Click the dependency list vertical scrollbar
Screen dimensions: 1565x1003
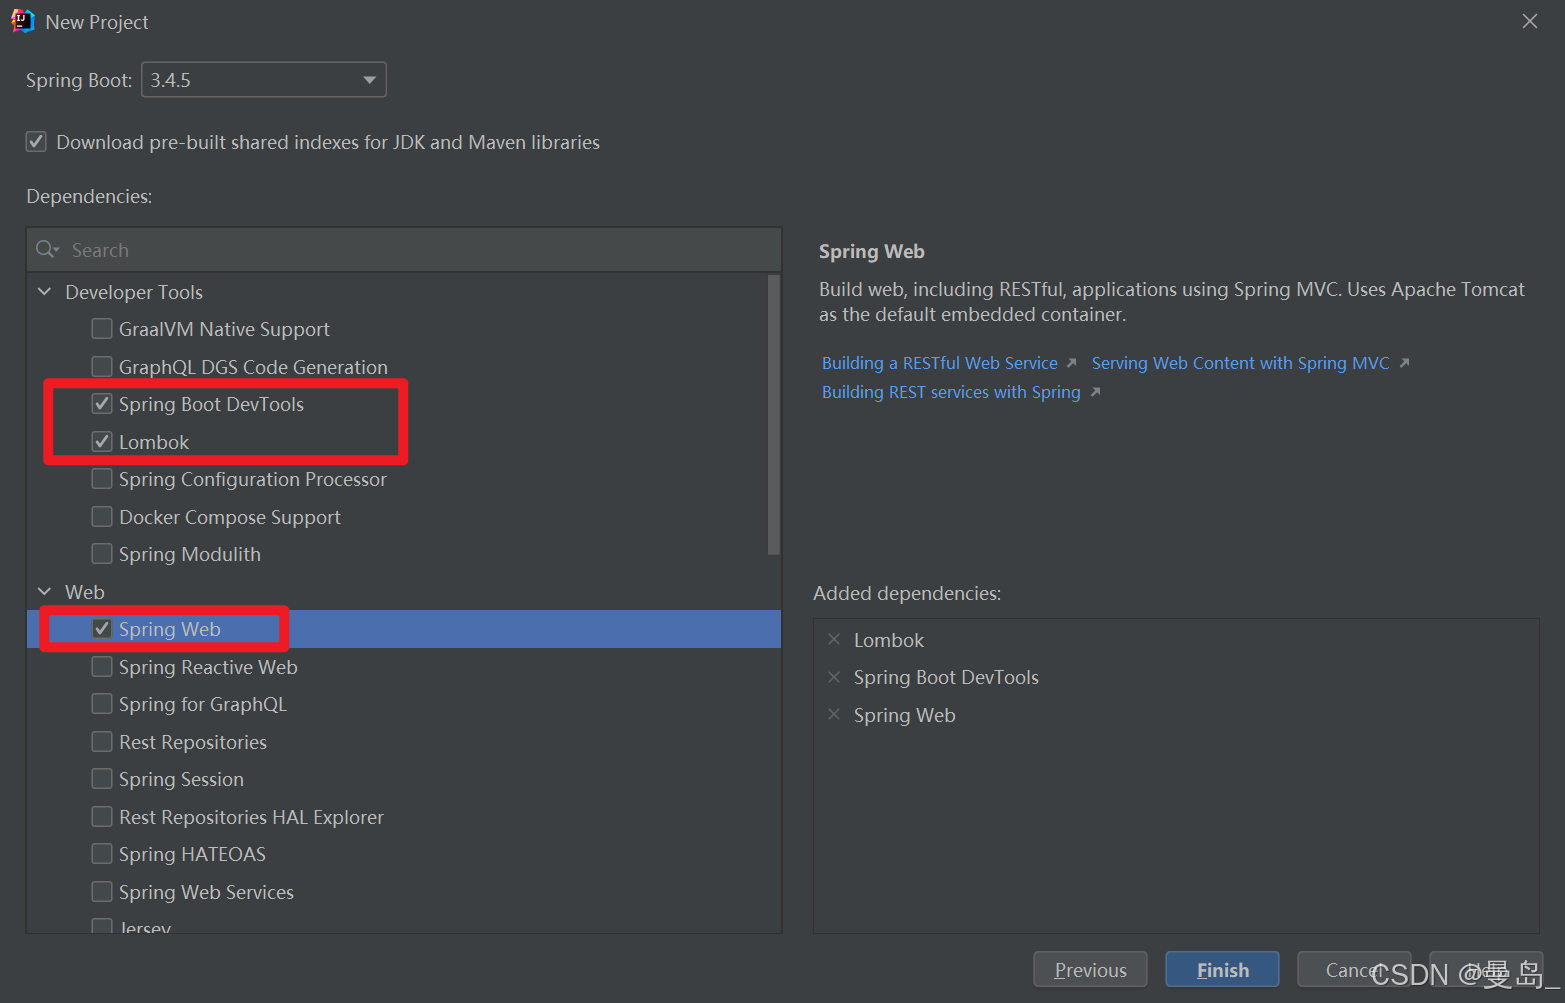(773, 414)
